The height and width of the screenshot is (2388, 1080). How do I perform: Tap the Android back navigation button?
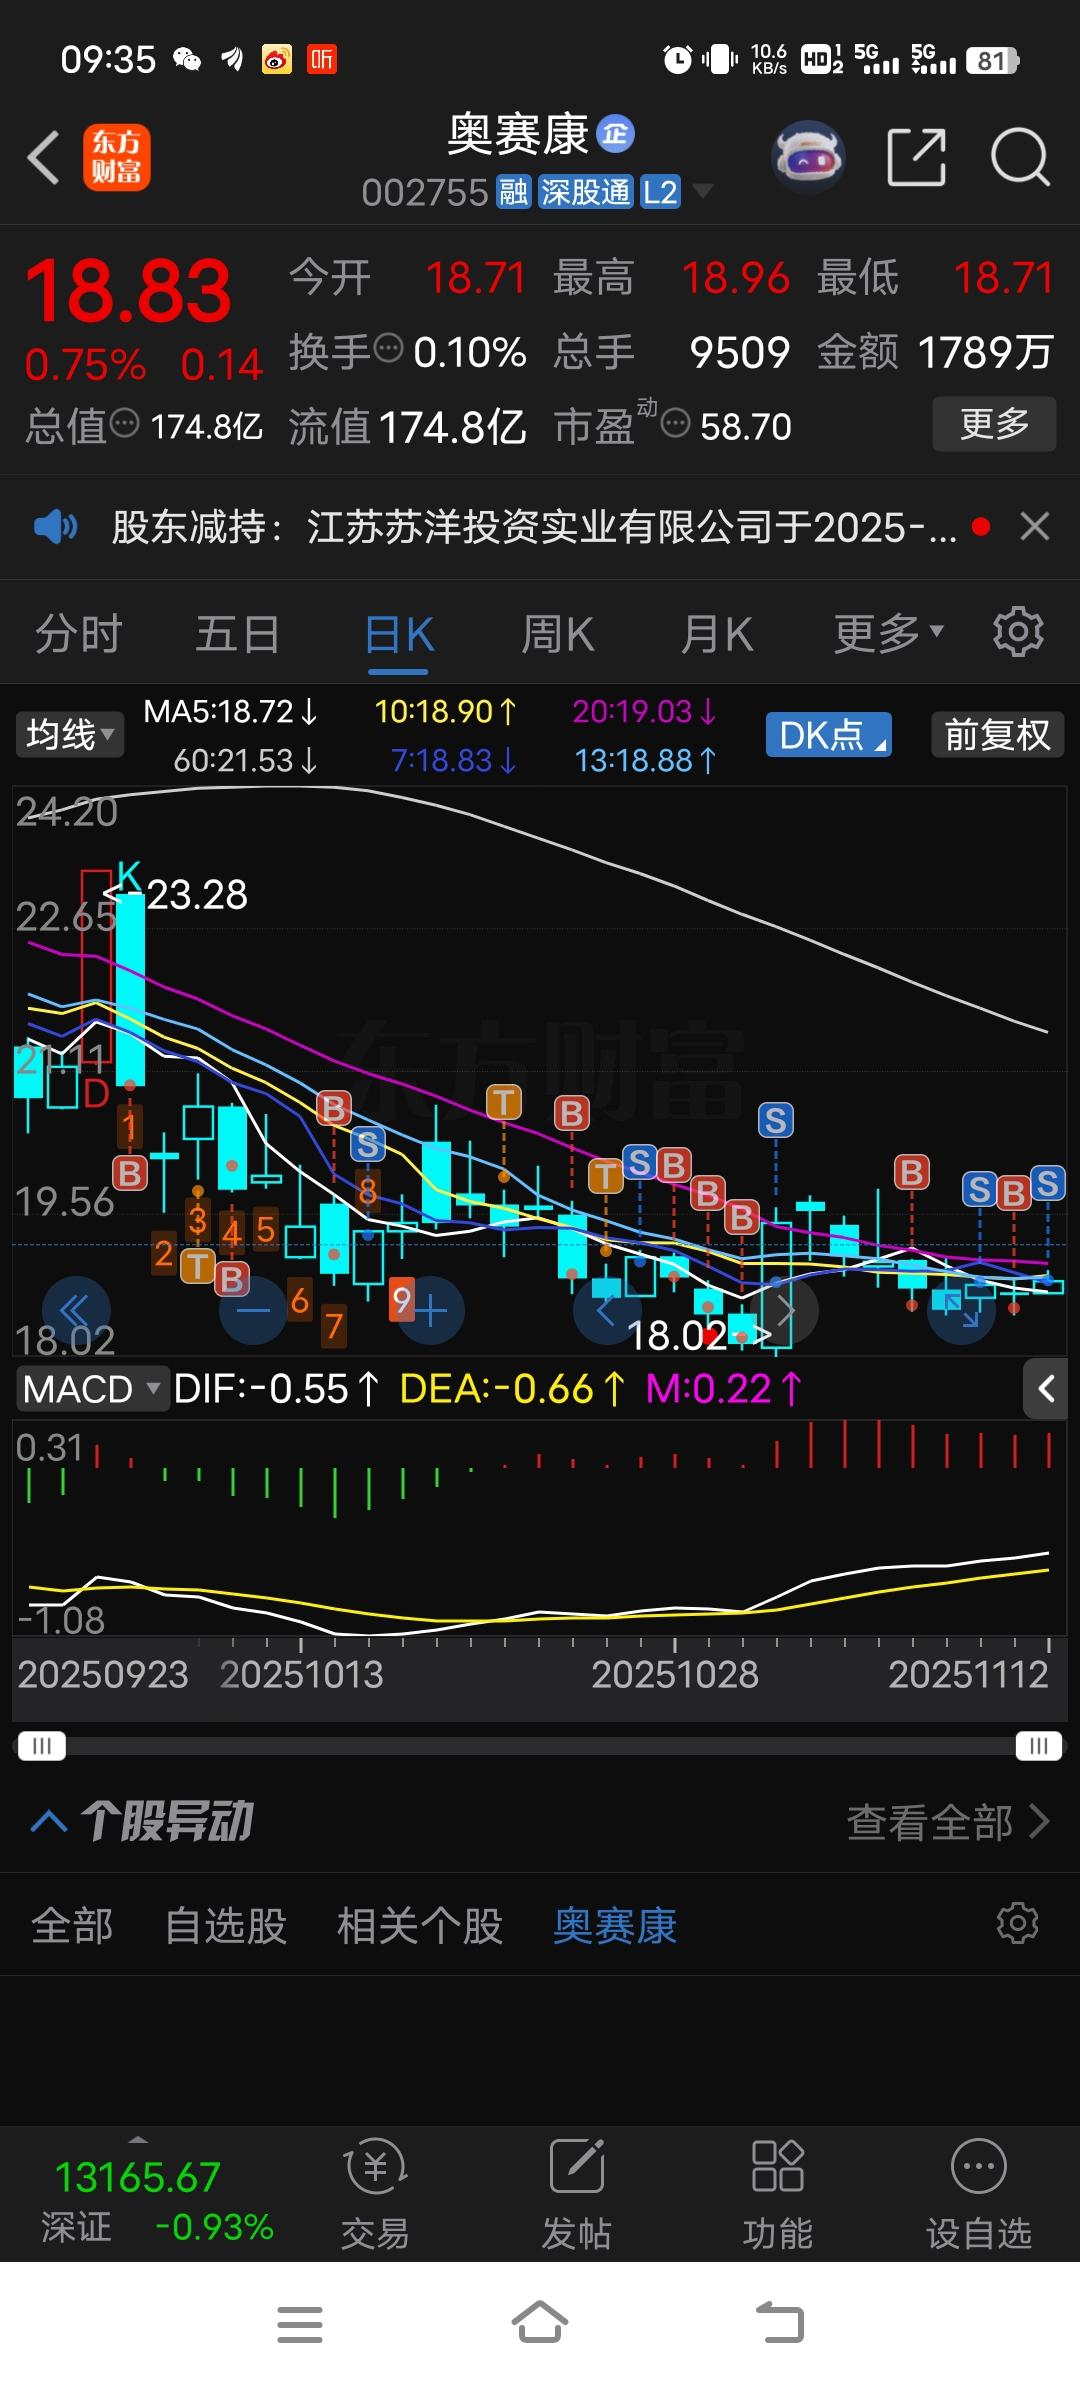click(x=780, y=2322)
